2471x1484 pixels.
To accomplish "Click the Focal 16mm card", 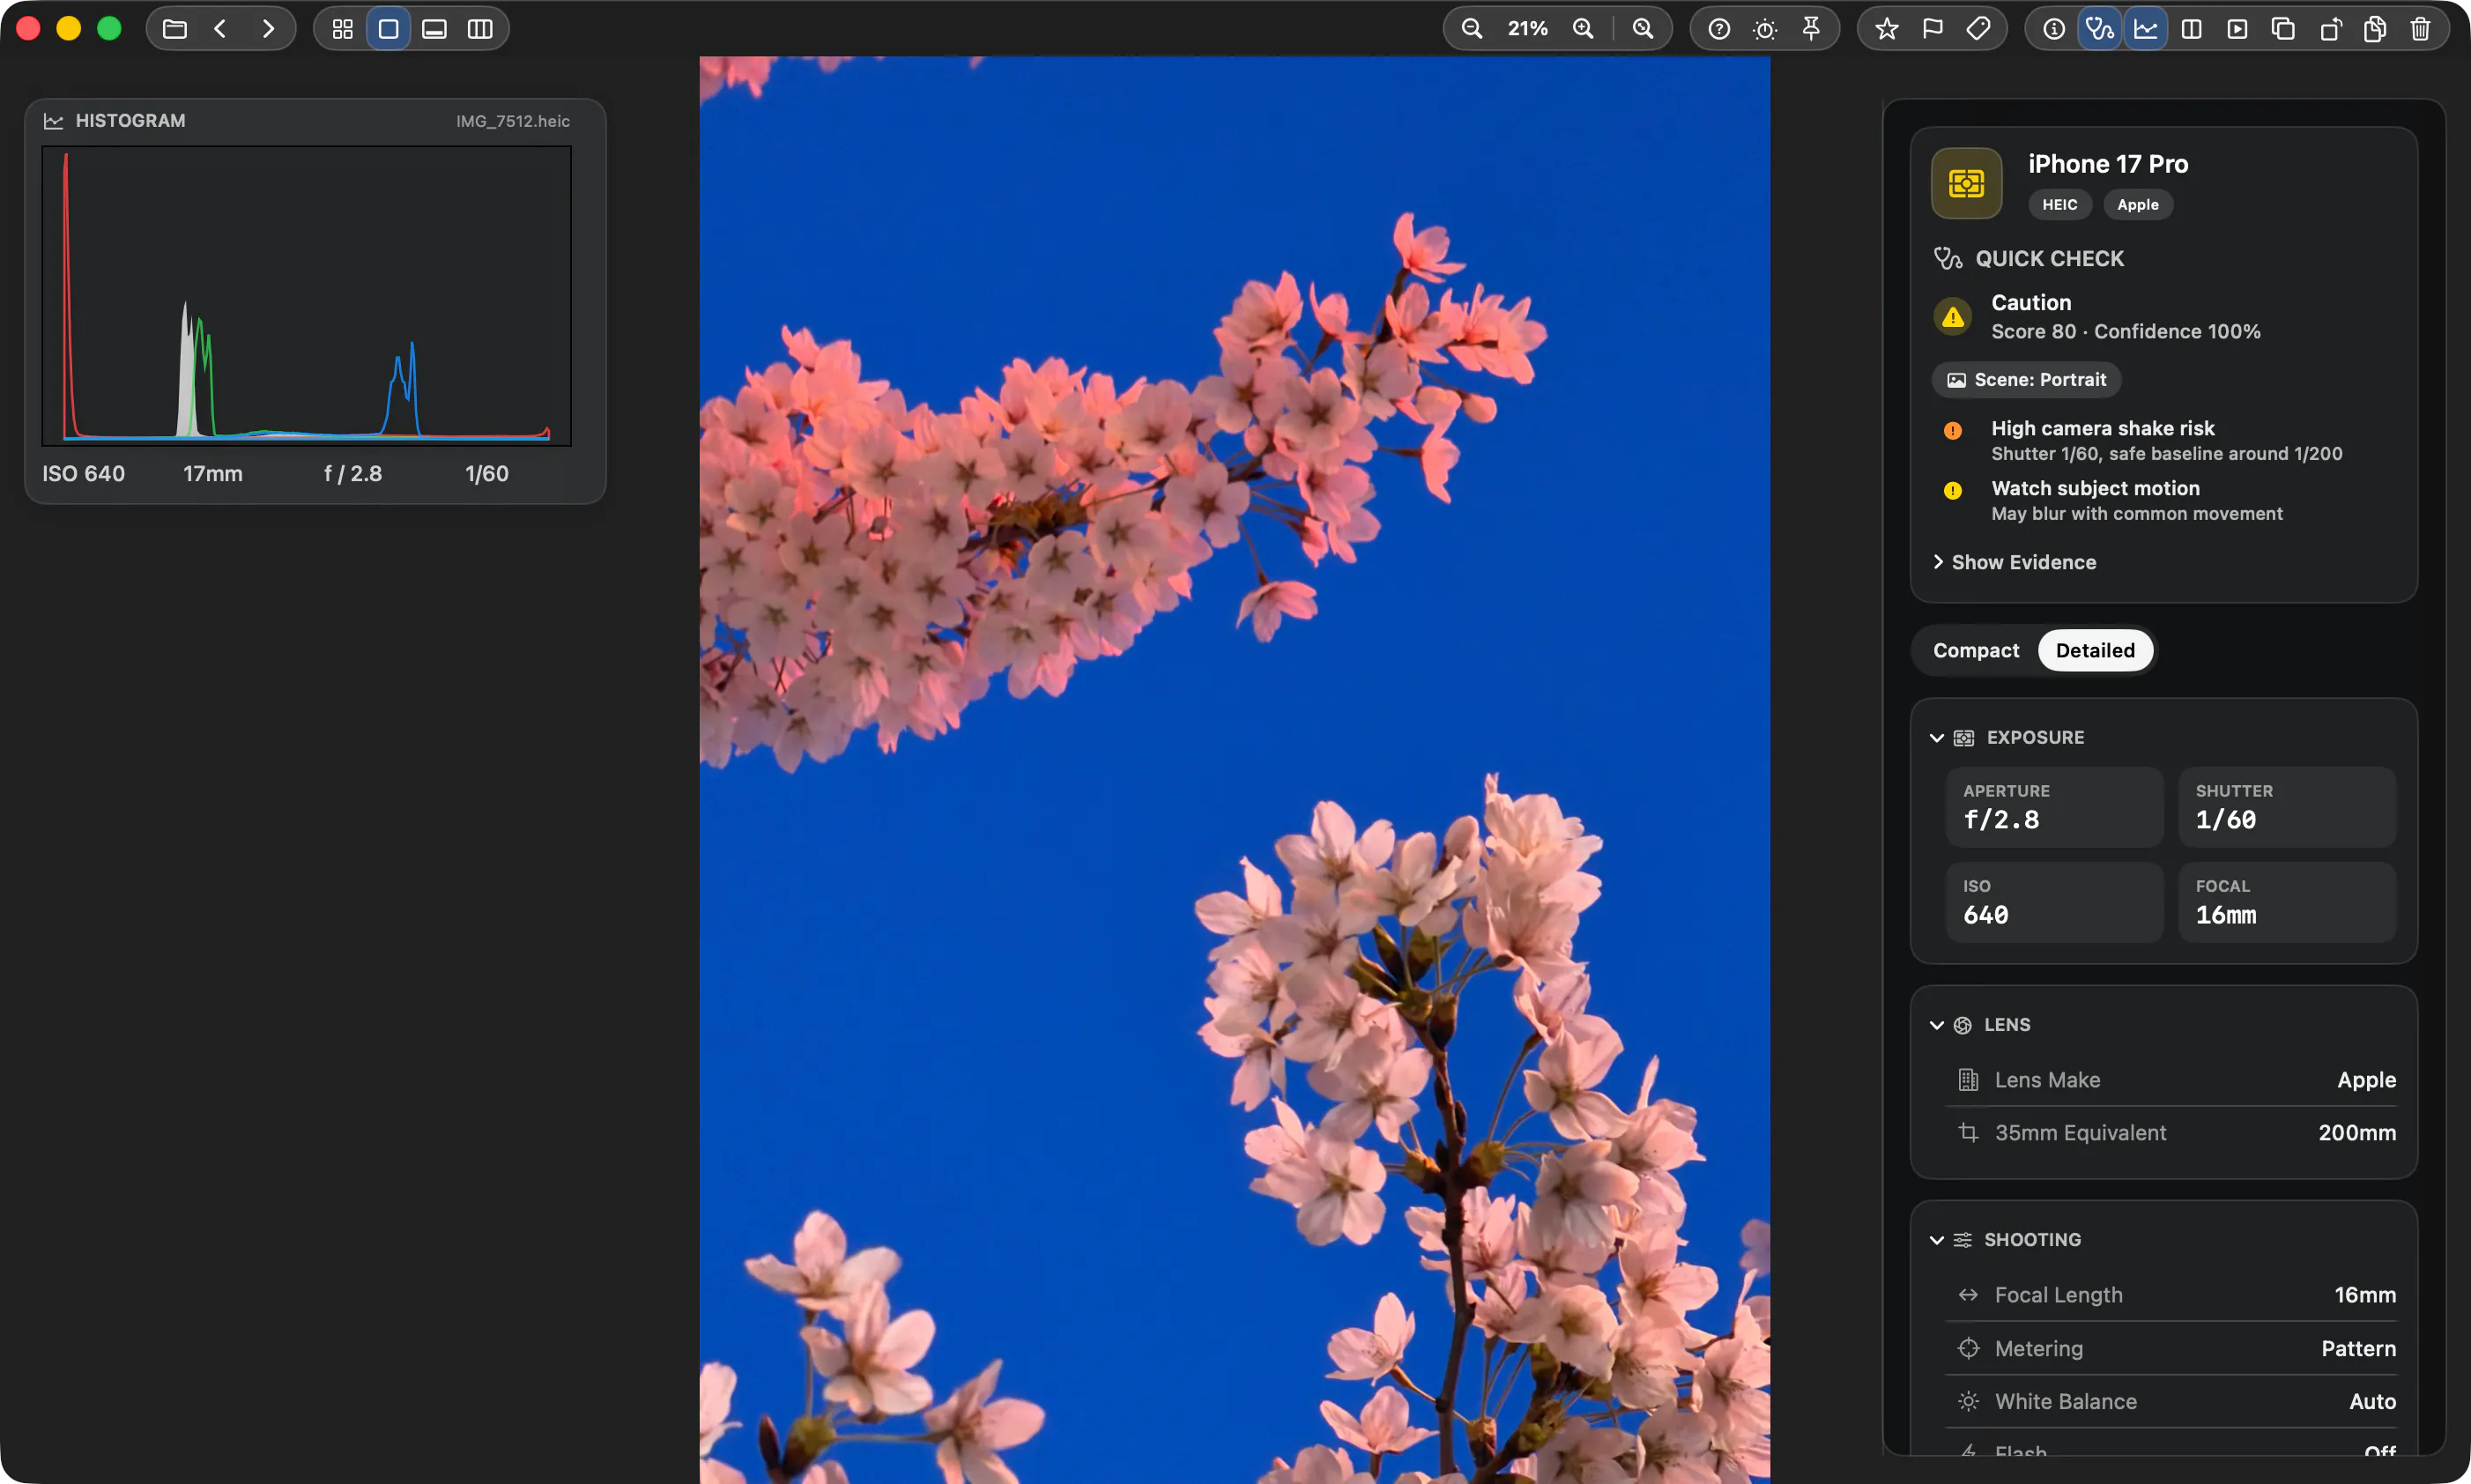I will 2287,902.
